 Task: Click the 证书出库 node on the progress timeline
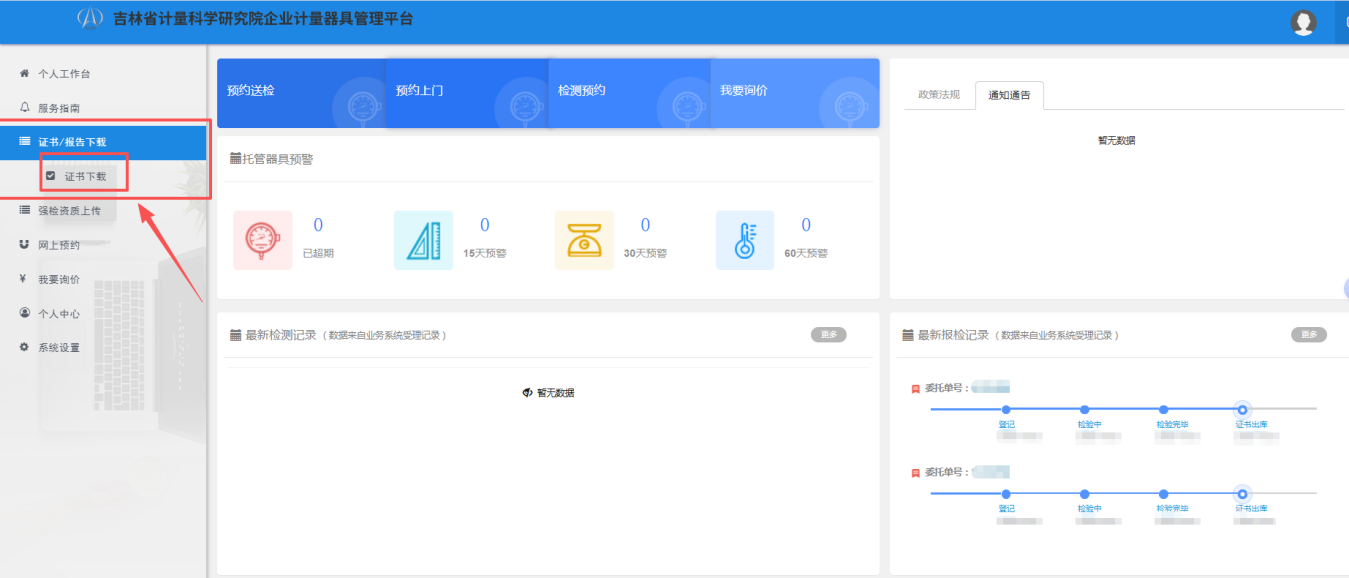pyautogui.click(x=1243, y=409)
